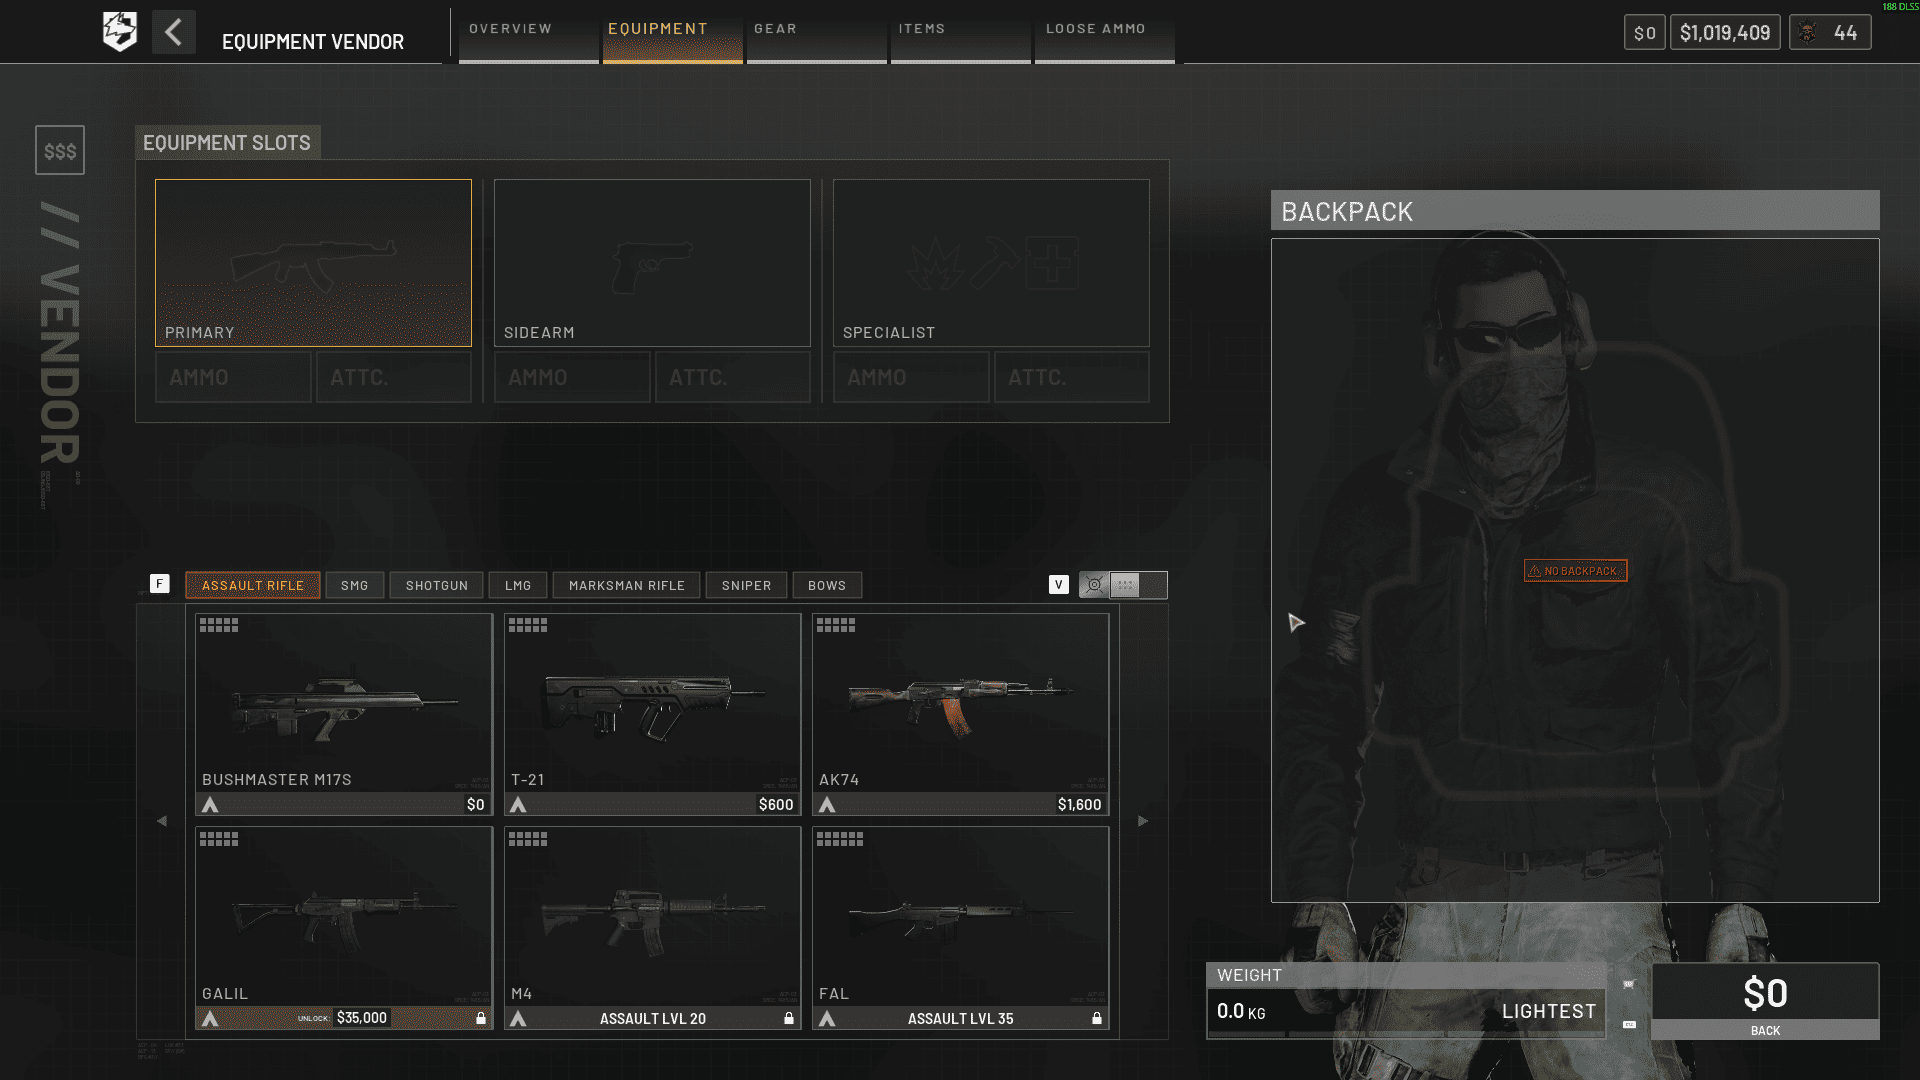Viewport: 1920px width, 1080px height.
Task: Click the ESC key icon near BACK
Action: point(1629,1024)
